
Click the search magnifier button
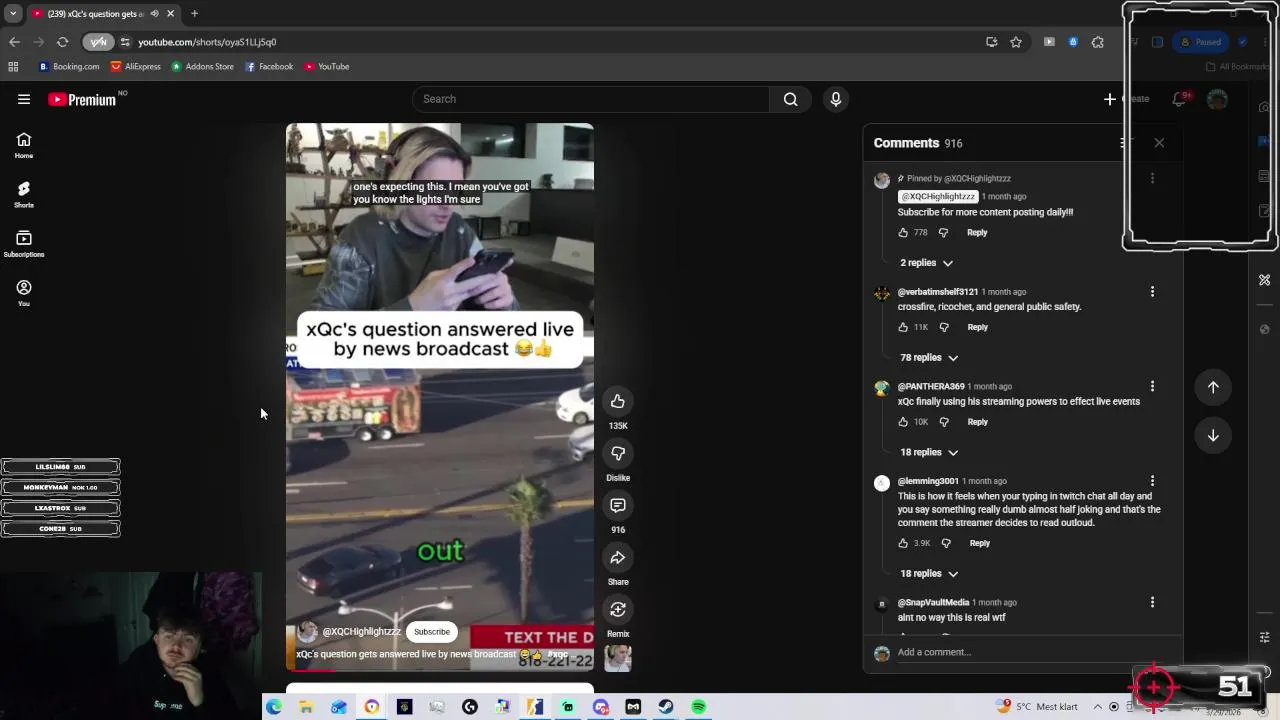pos(790,99)
